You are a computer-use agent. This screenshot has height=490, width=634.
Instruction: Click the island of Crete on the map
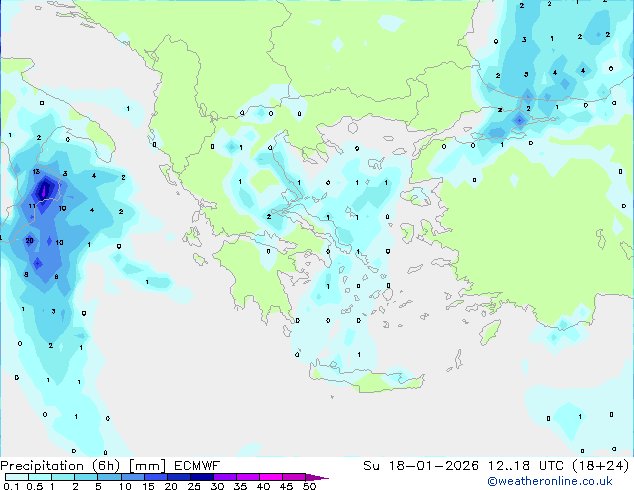366,378
